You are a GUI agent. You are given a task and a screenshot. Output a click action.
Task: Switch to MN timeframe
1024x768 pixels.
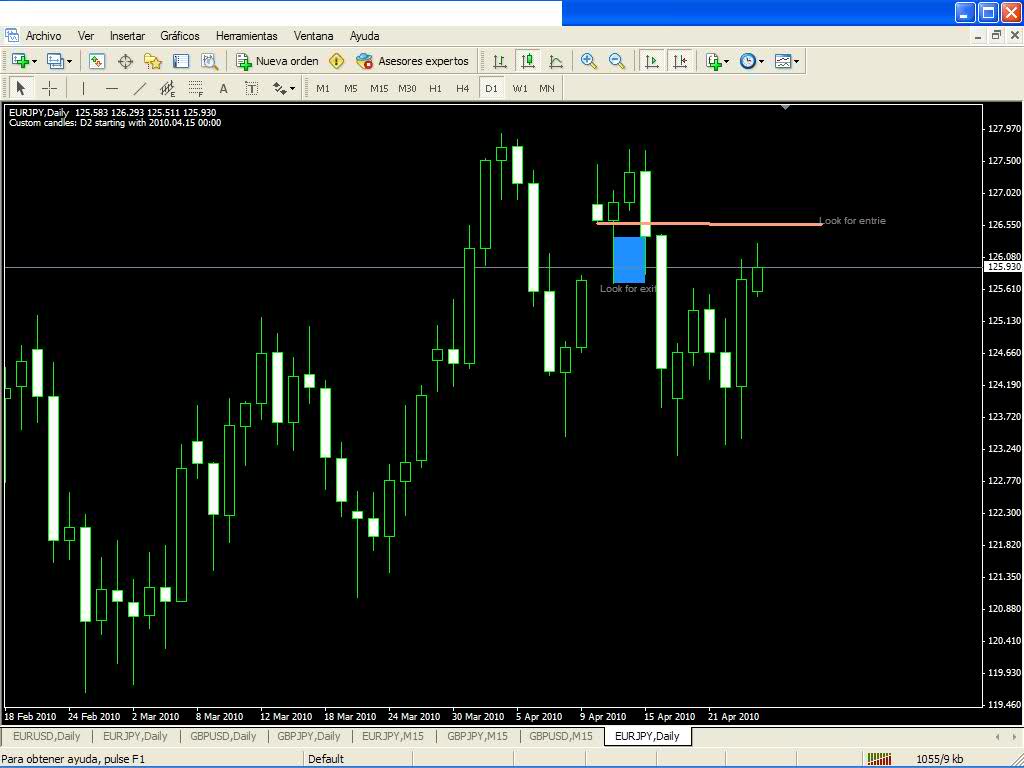click(x=547, y=88)
